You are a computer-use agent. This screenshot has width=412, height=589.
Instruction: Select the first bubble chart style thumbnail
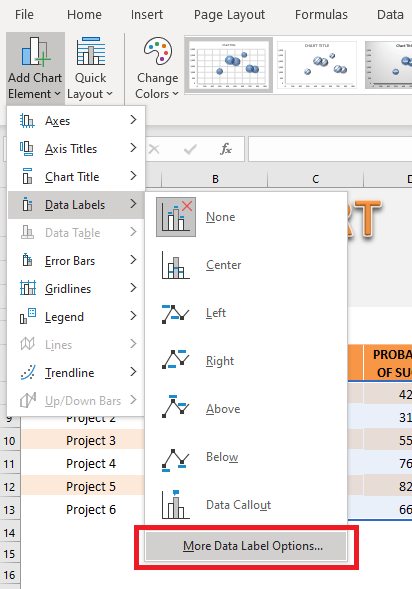coord(229,65)
